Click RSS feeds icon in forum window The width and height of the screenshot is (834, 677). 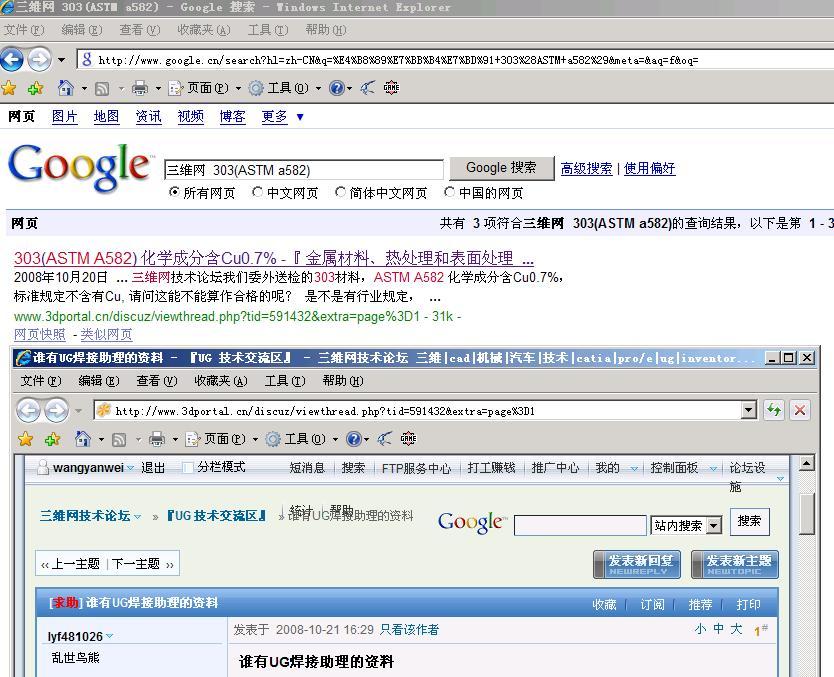pyautogui.click(x=119, y=439)
